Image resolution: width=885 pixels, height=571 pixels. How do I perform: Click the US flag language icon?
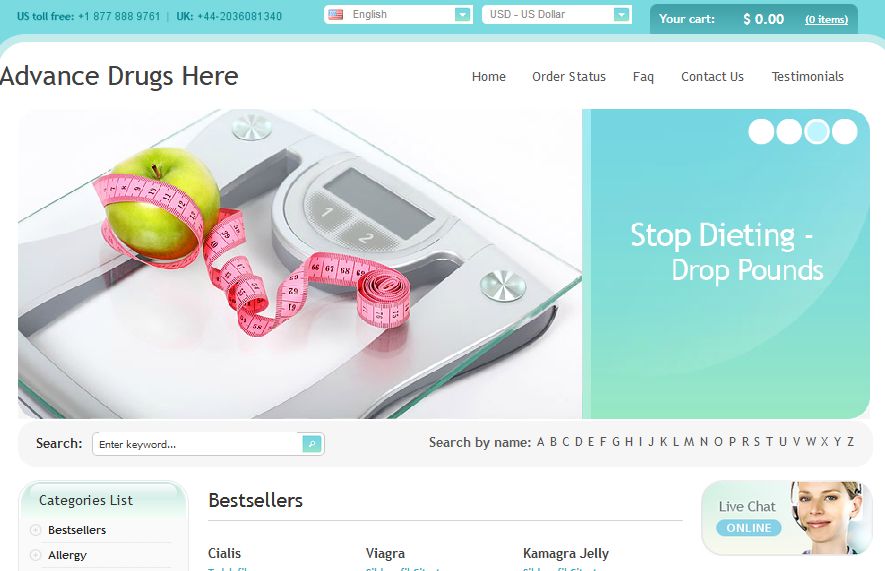(x=335, y=15)
